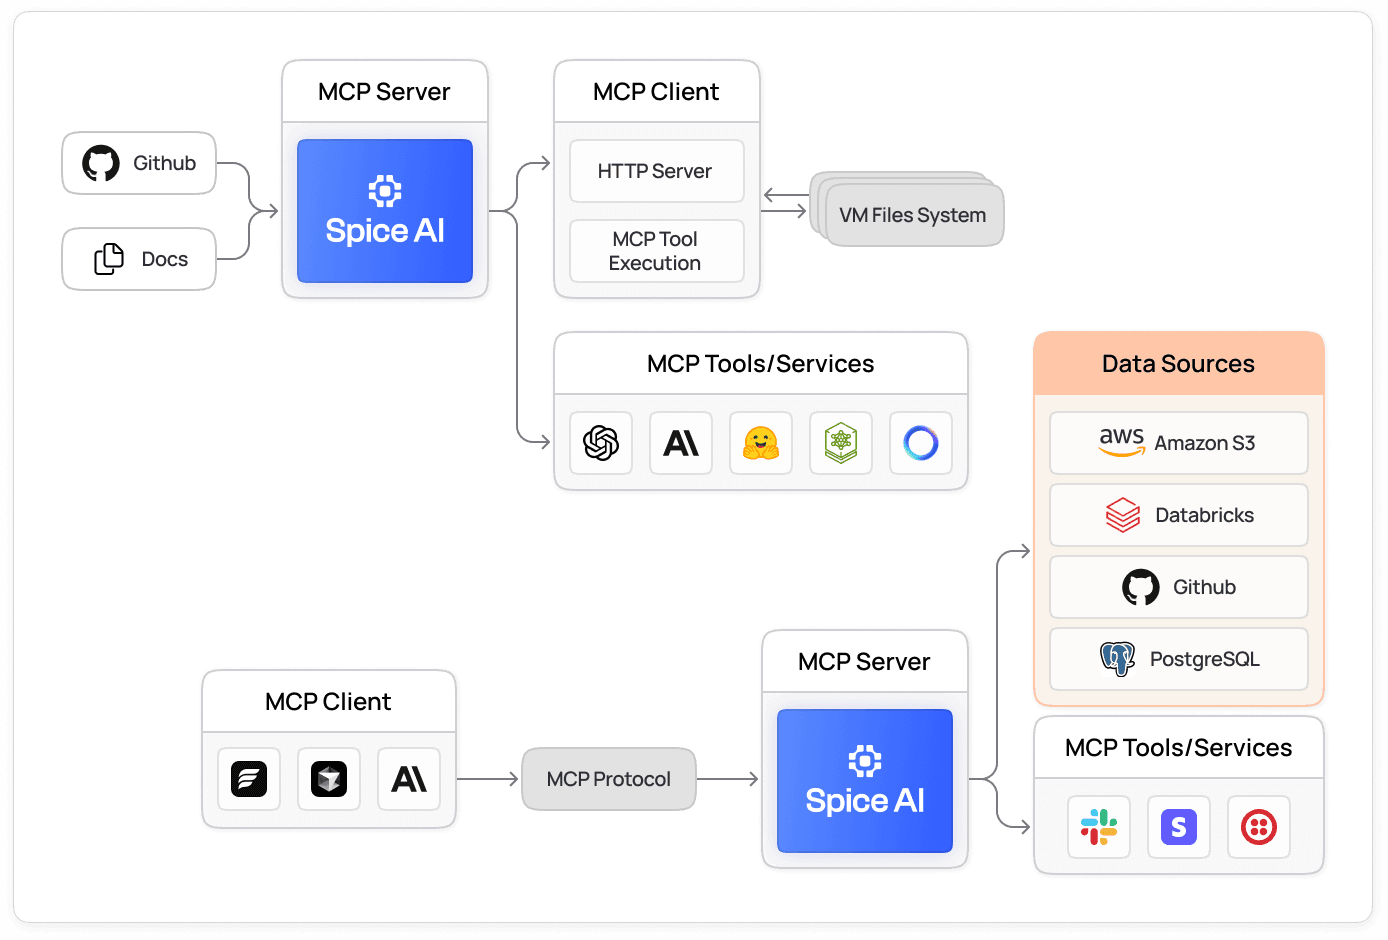
Task: Toggle the Github source in Data Sources
Action: tap(1179, 587)
